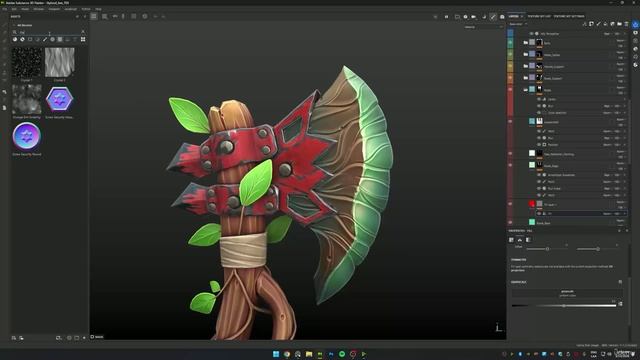Open Chrome from the Windows taskbar
This screenshot has height=360, width=640.
(287, 354)
